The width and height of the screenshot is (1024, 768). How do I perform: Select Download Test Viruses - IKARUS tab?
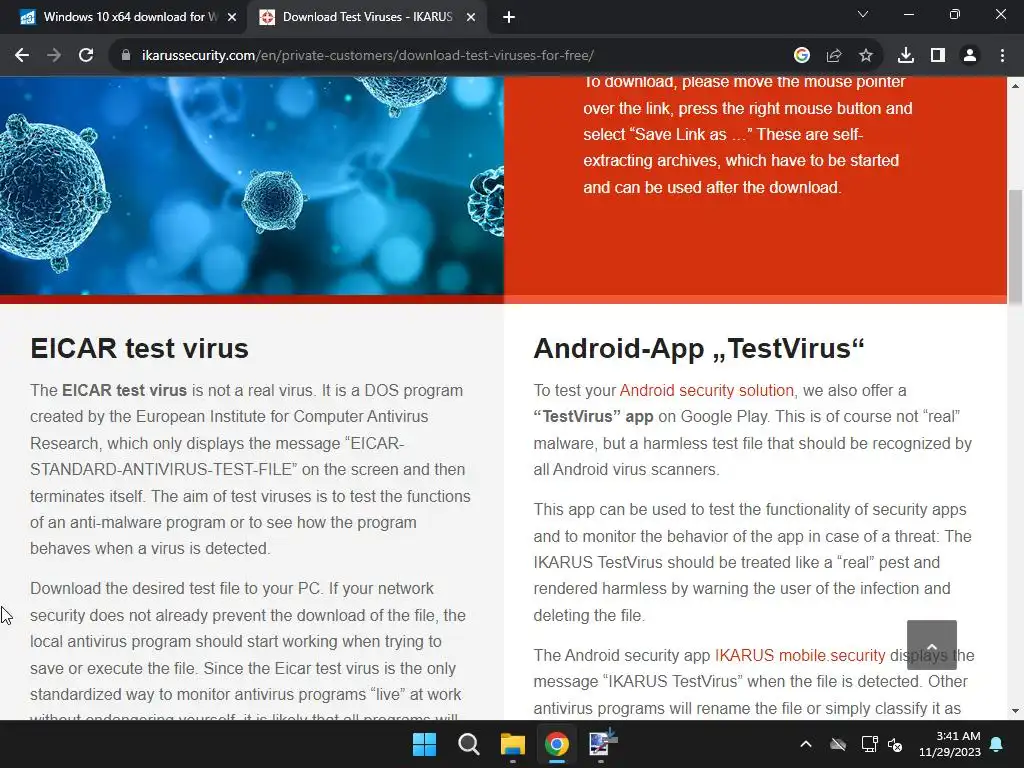(x=367, y=17)
